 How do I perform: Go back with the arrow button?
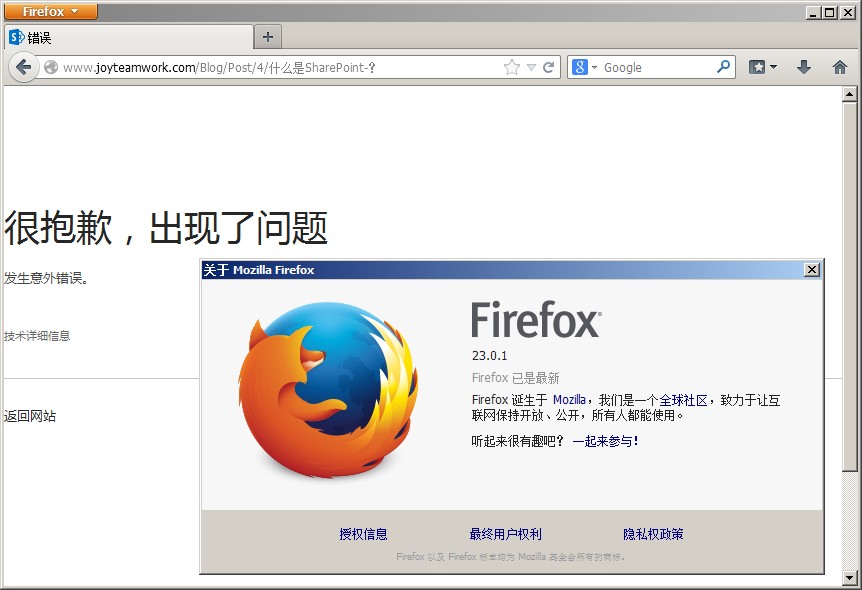(23, 67)
